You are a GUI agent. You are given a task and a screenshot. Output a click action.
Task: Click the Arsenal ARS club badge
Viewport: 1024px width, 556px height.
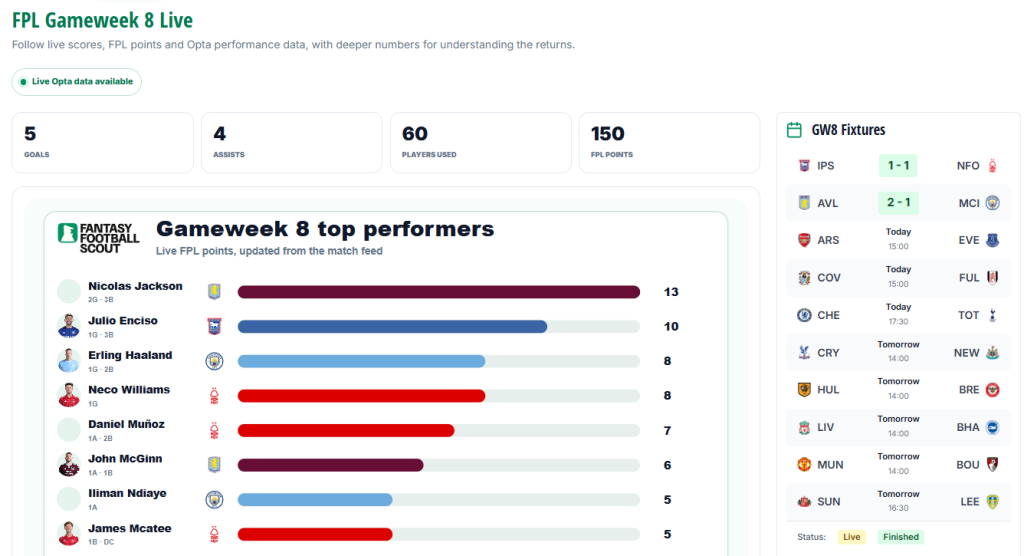[805, 240]
